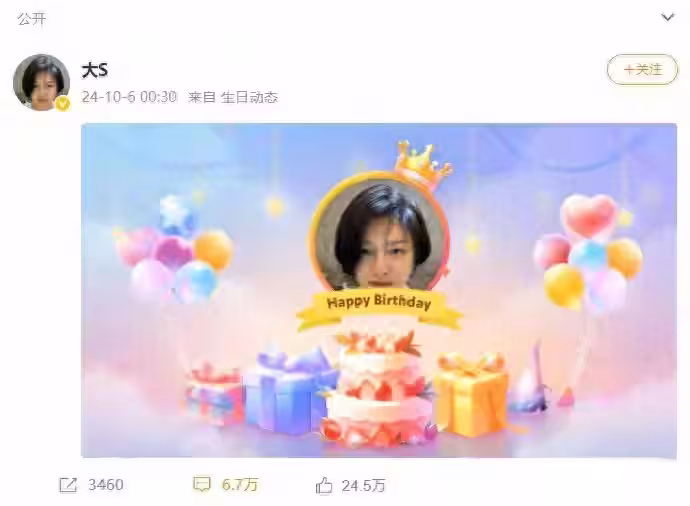690x506 pixels.
Task: Open the circular portrait in birthday card
Action: pyautogui.click(x=379, y=234)
